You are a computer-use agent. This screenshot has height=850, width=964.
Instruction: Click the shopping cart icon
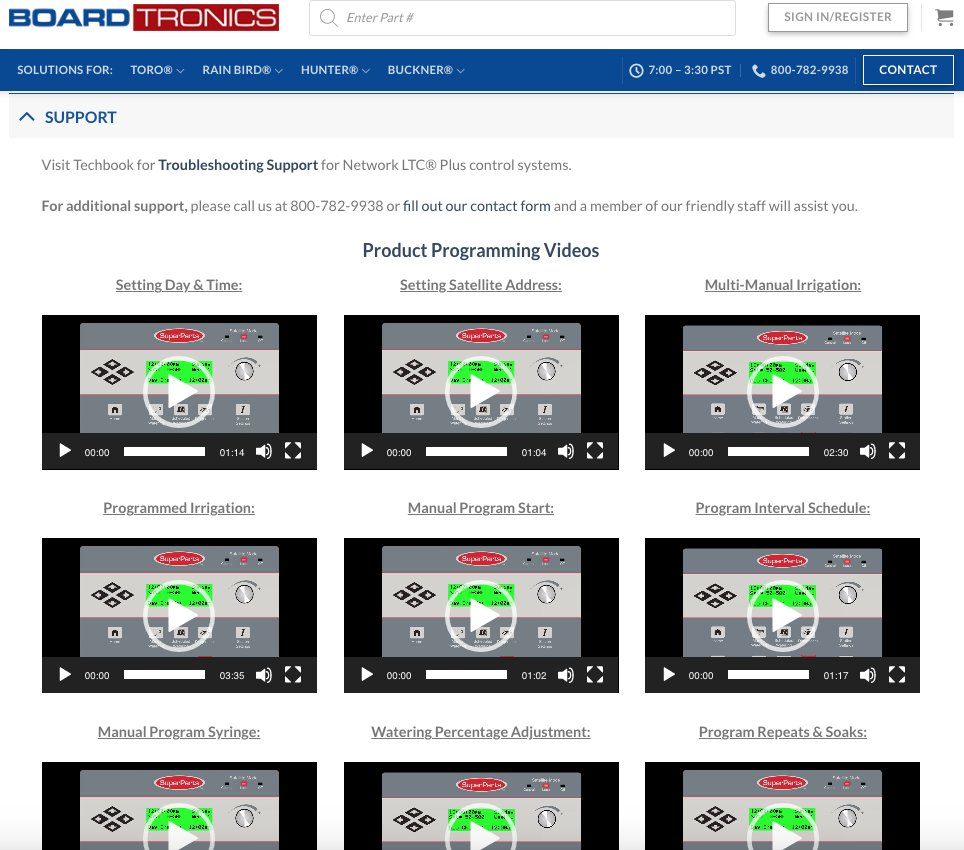944,17
